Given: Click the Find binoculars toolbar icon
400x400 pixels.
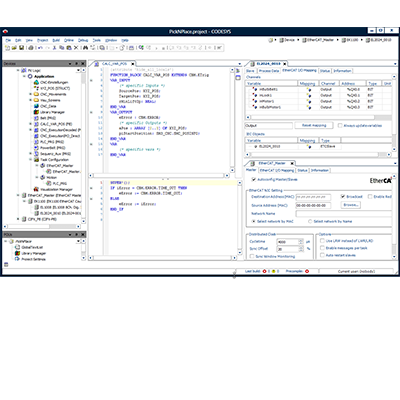Looking at the screenshot, I should [x=85, y=48].
